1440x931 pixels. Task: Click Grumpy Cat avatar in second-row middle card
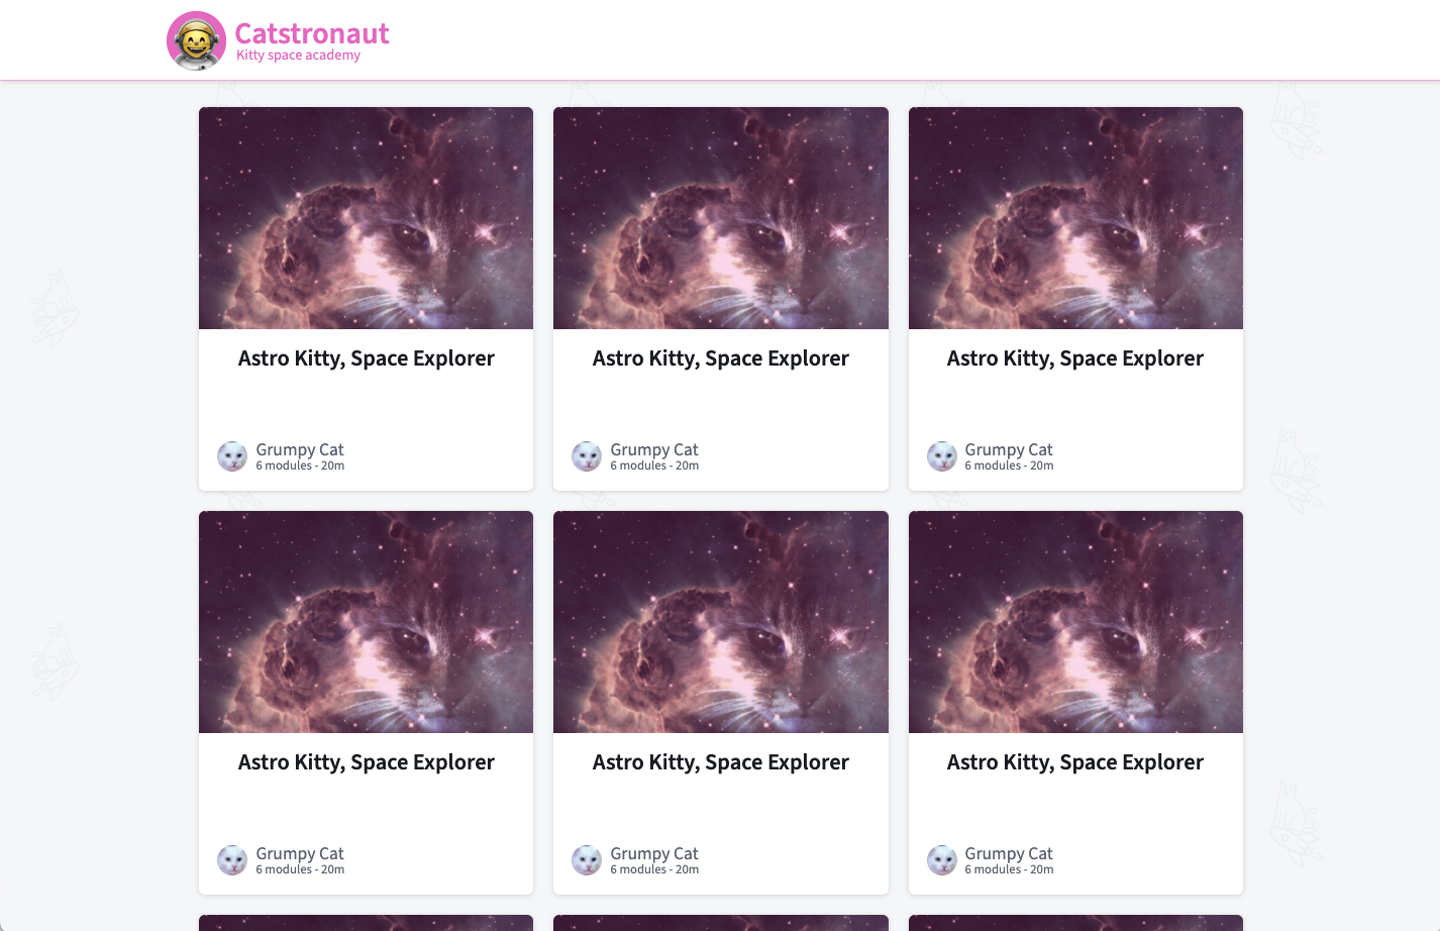point(587,860)
